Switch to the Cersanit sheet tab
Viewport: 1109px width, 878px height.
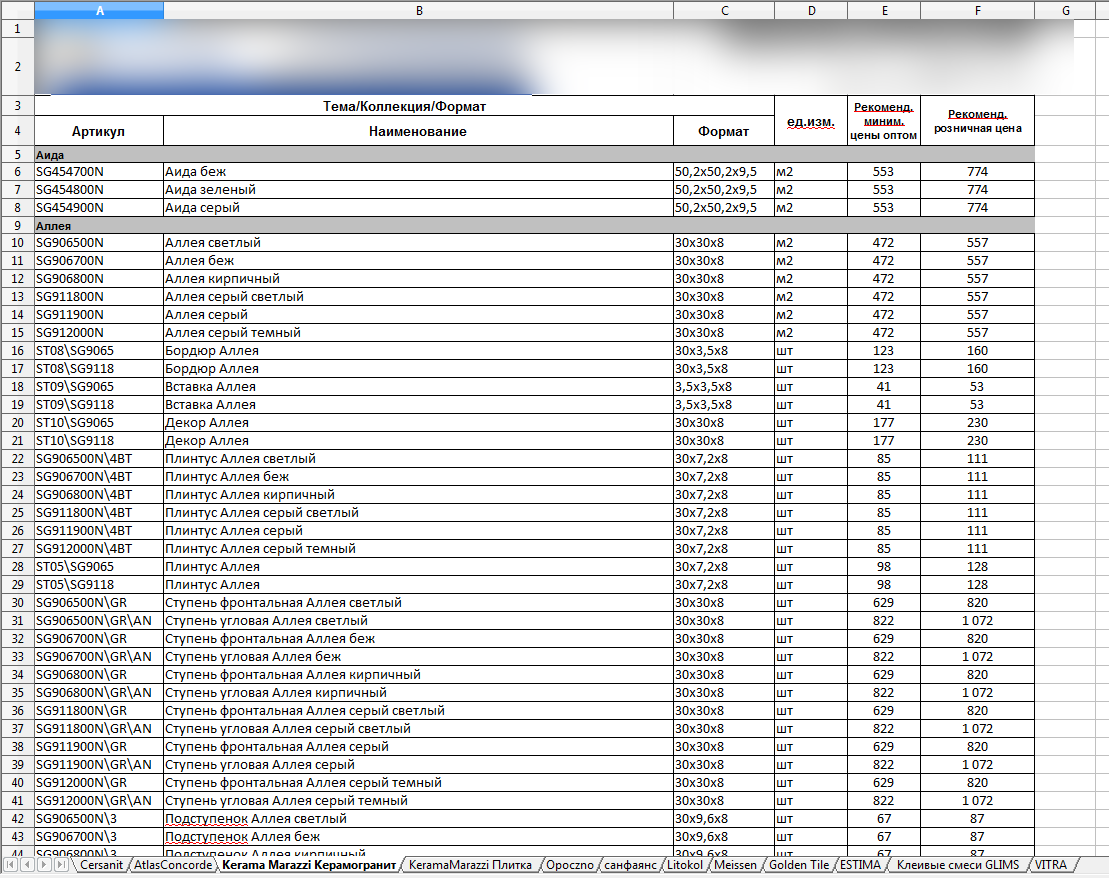pyautogui.click(x=101, y=864)
